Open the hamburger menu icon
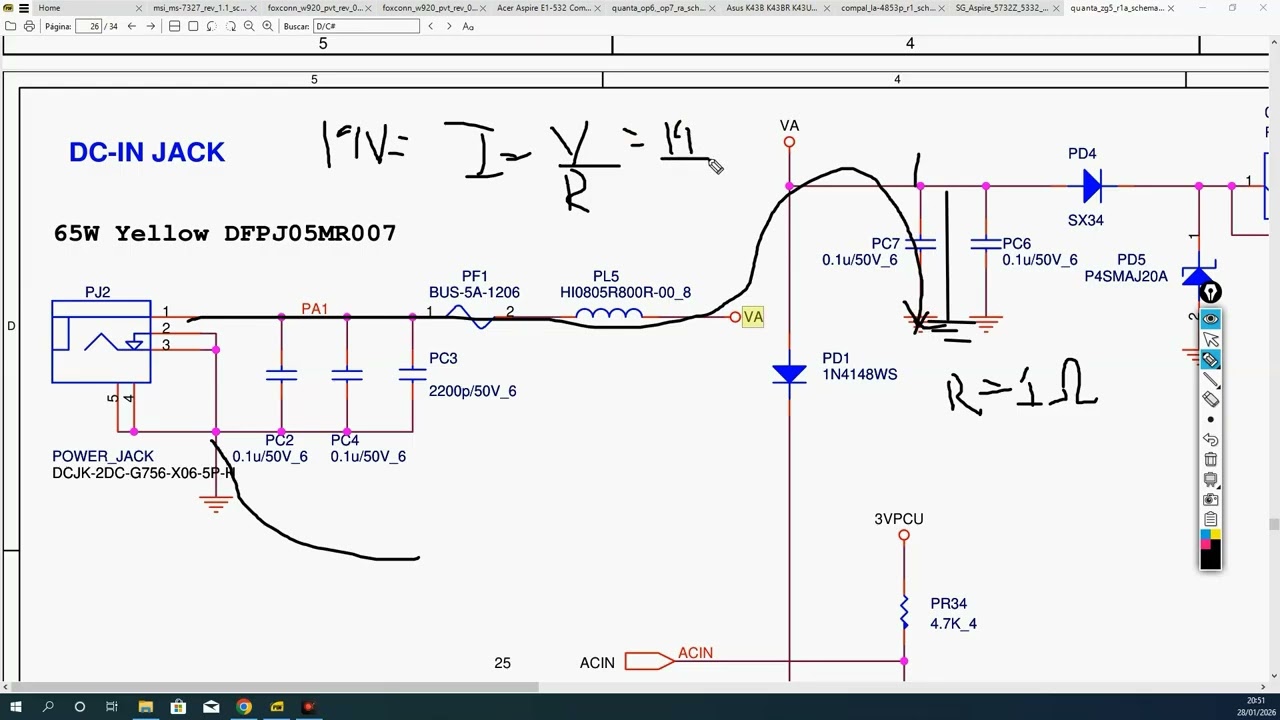The image size is (1280, 720). 23,8
